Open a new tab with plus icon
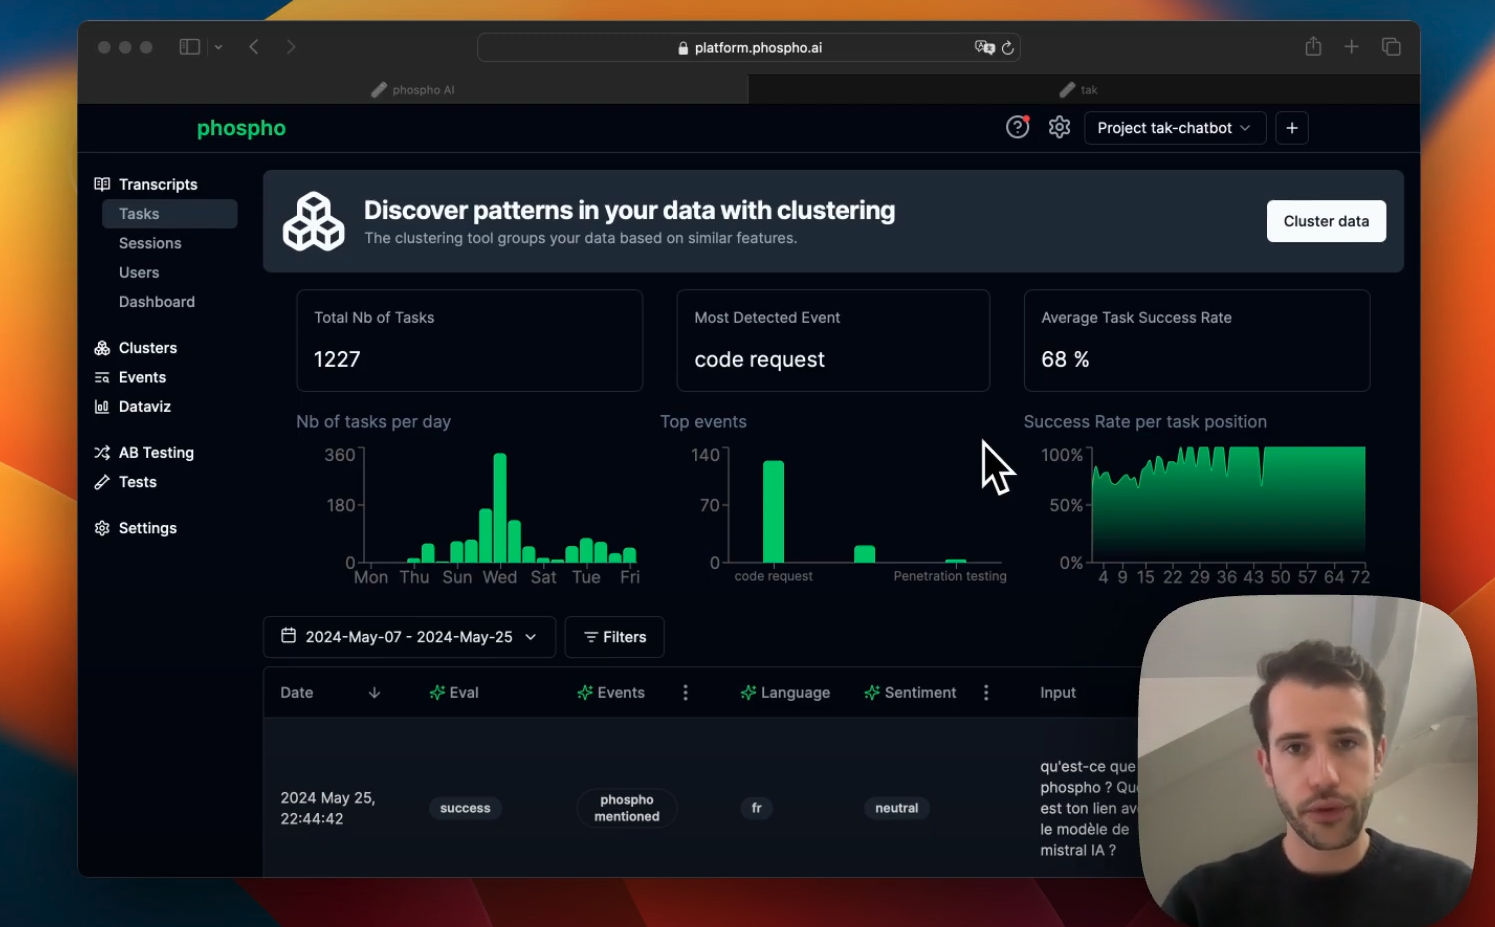This screenshot has width=1495, height=927. (1351, 46)
